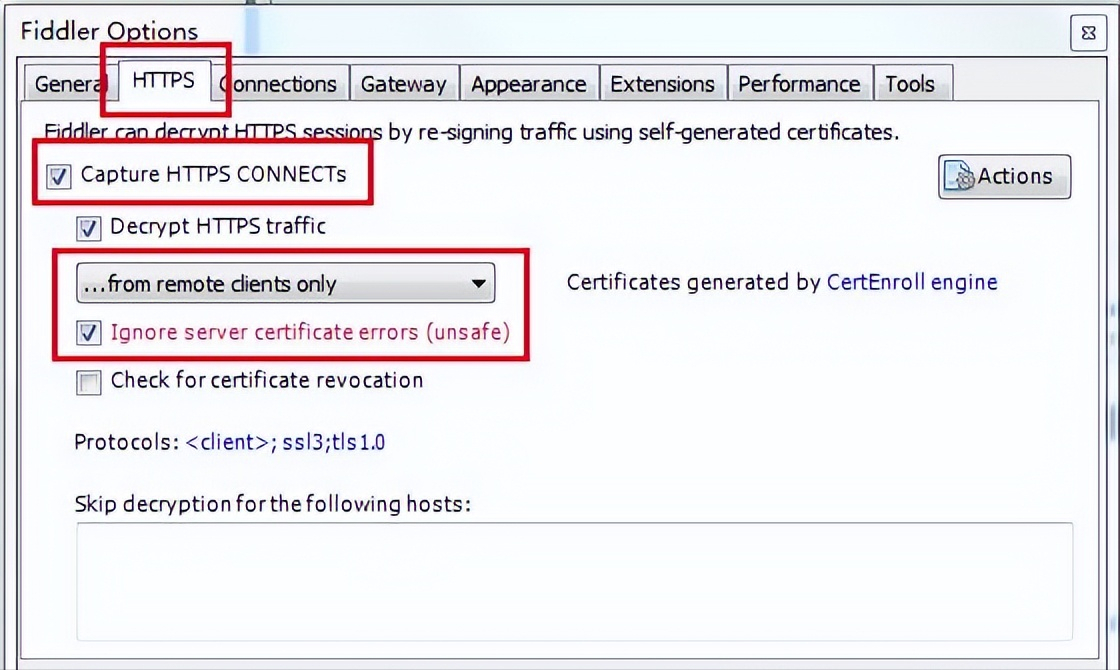Screen dimensions: 1120x670
Task: Switch to the Gateway tab
Action: (x=404, y=84)
